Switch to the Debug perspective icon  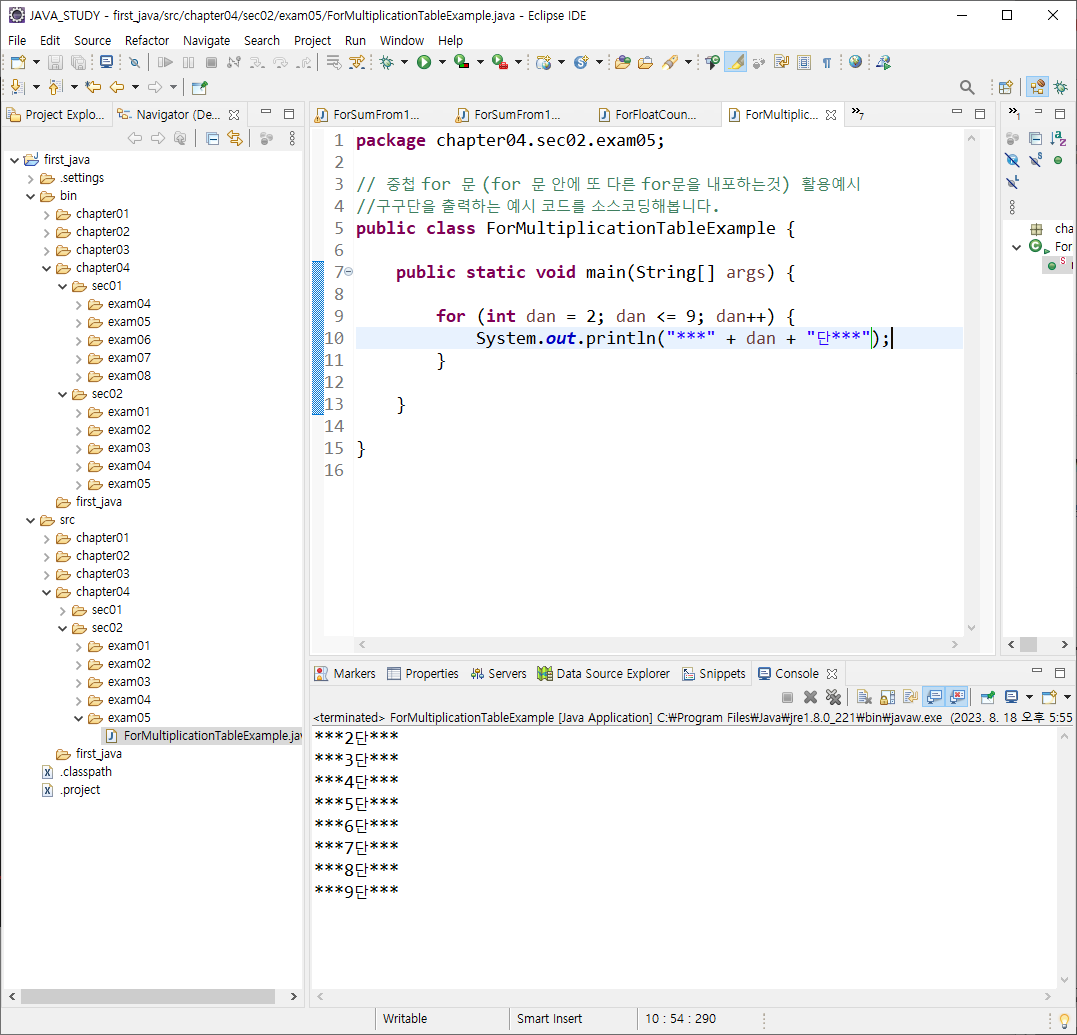point(1061,87)
